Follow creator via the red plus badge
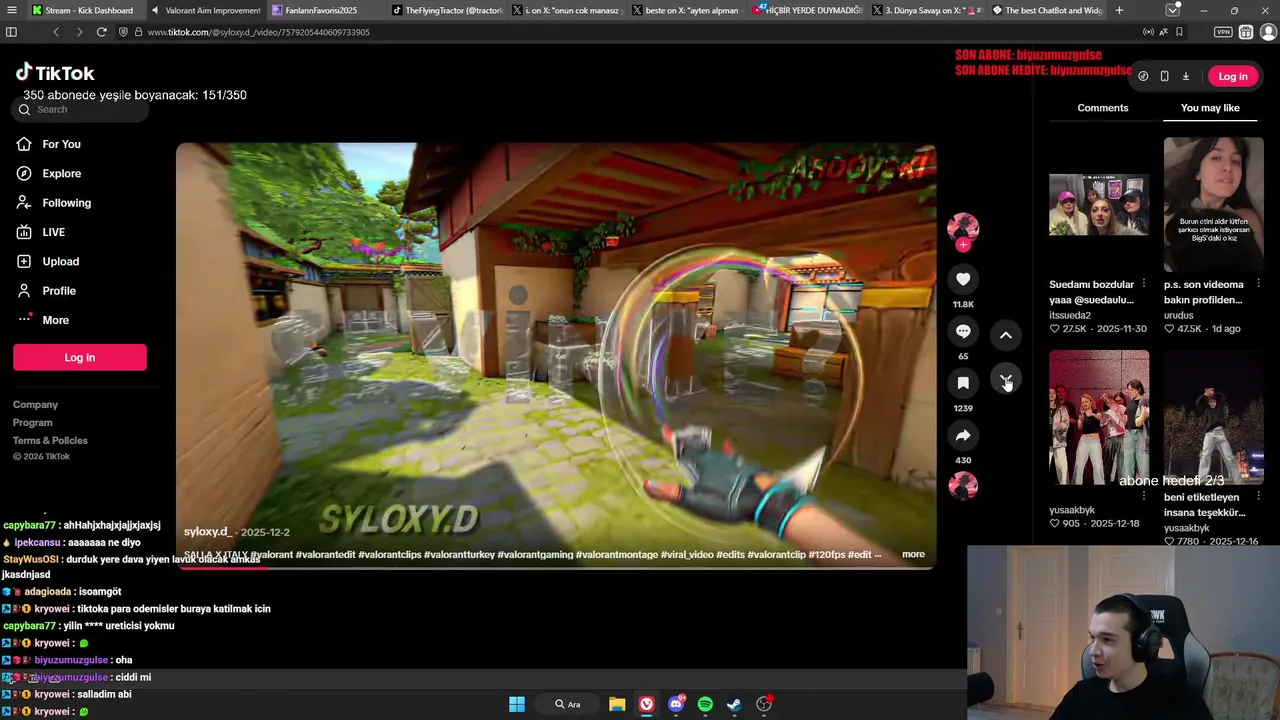The image size is (1280, 720). [x=963, y=245]
